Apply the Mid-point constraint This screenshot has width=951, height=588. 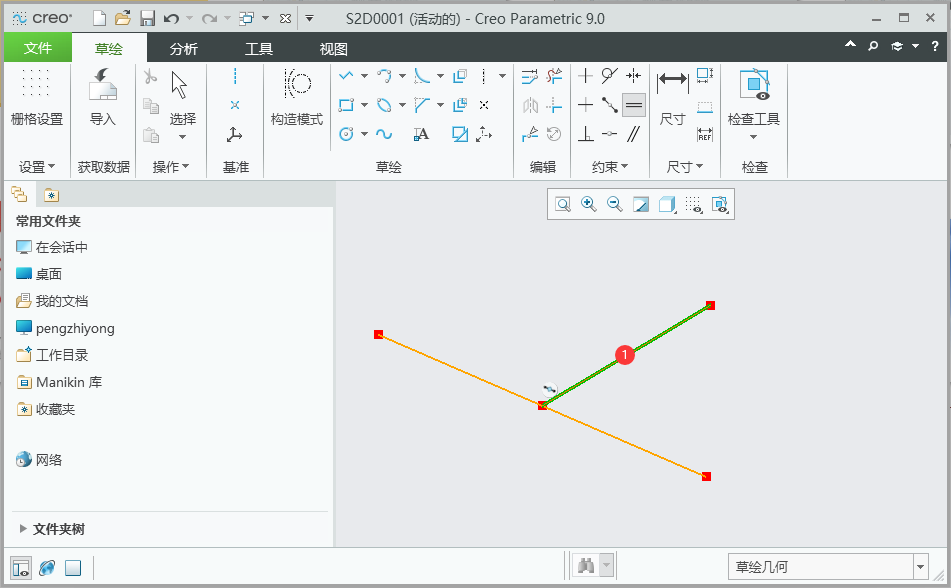point(610,105)
